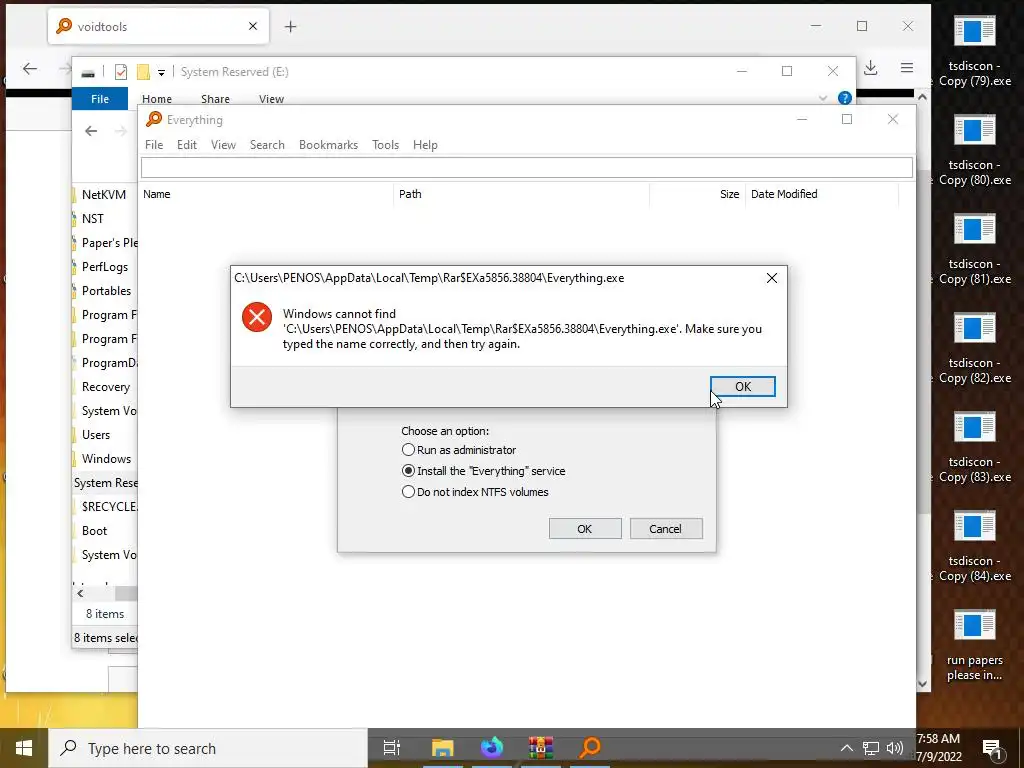Open run papers please desktop icon
Viewport: 1024px width, 768px height.
tap(974, 647)
